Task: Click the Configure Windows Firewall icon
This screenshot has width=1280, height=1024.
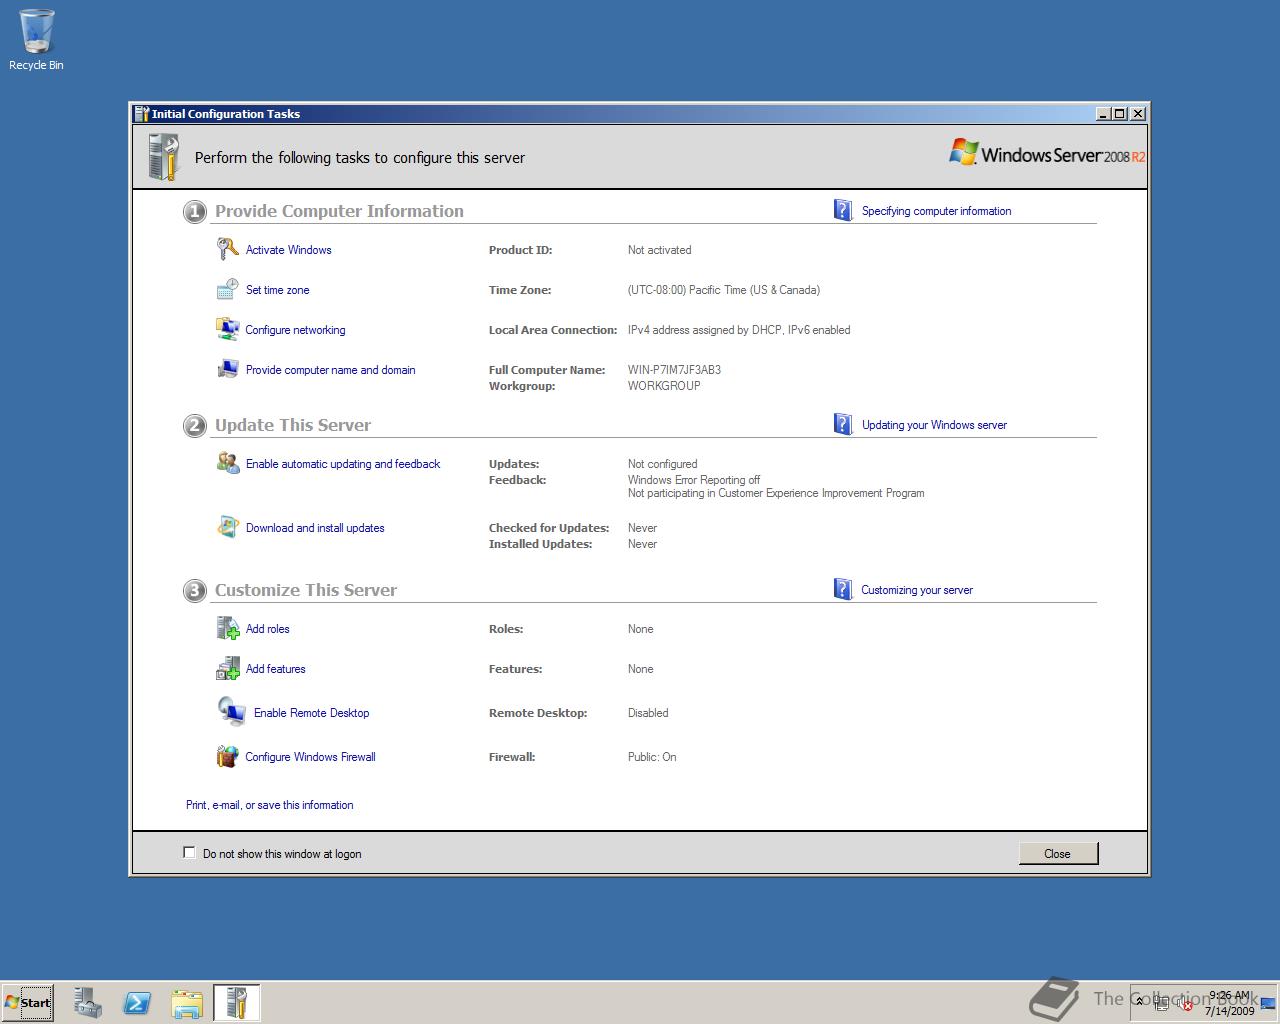Action: pyautogui.click(x=228, y=756)
